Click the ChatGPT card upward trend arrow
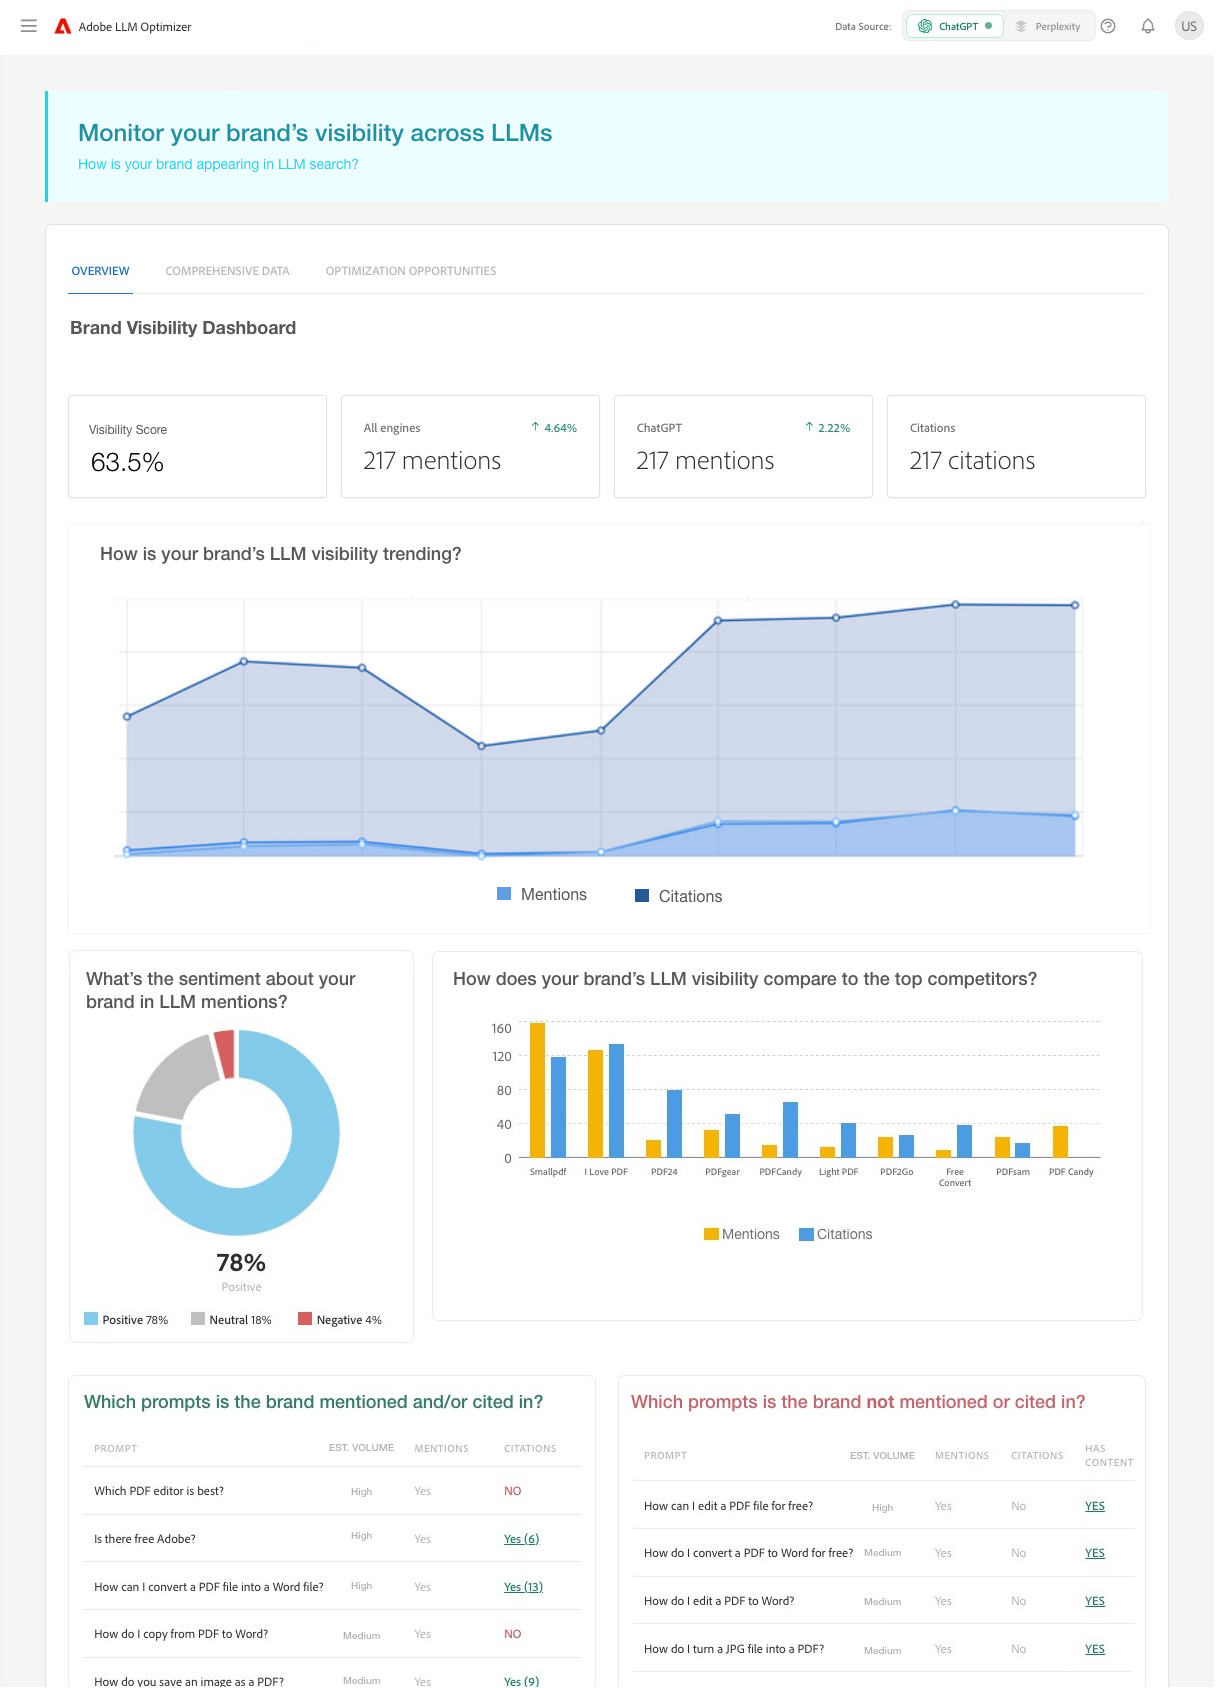Image resolution: width=1219 pixels, height=1688 pixels. [809, 427]
